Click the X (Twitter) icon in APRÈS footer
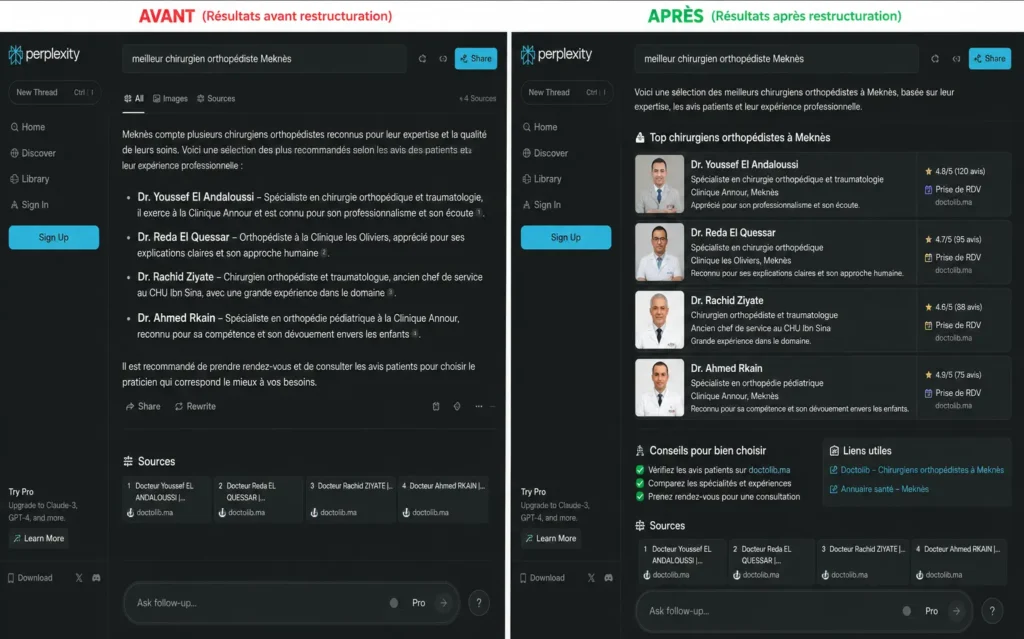The width and height of the screenshot is (1024, 639). tap(591, 578)
